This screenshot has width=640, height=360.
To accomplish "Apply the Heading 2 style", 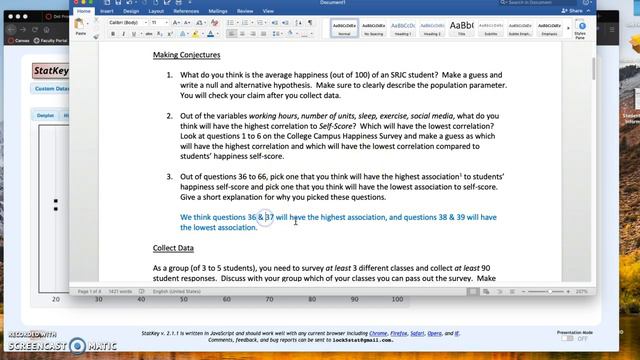I will (432, 29).
